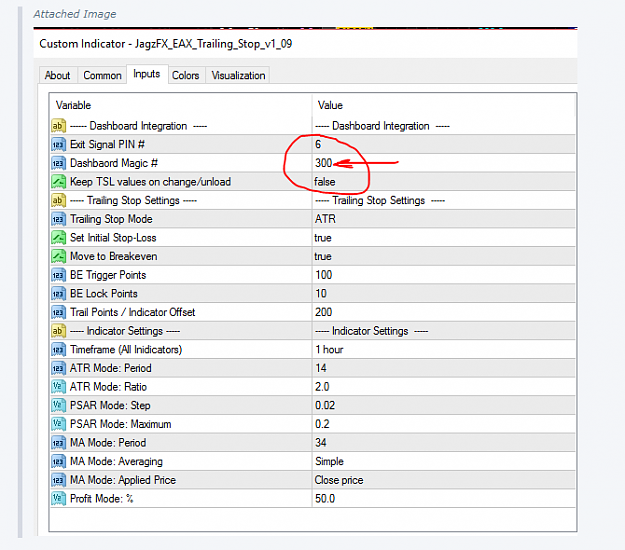
Task: Select the 'Exit Signal PIN #' variable name
Action: click(x=107, y=144)
